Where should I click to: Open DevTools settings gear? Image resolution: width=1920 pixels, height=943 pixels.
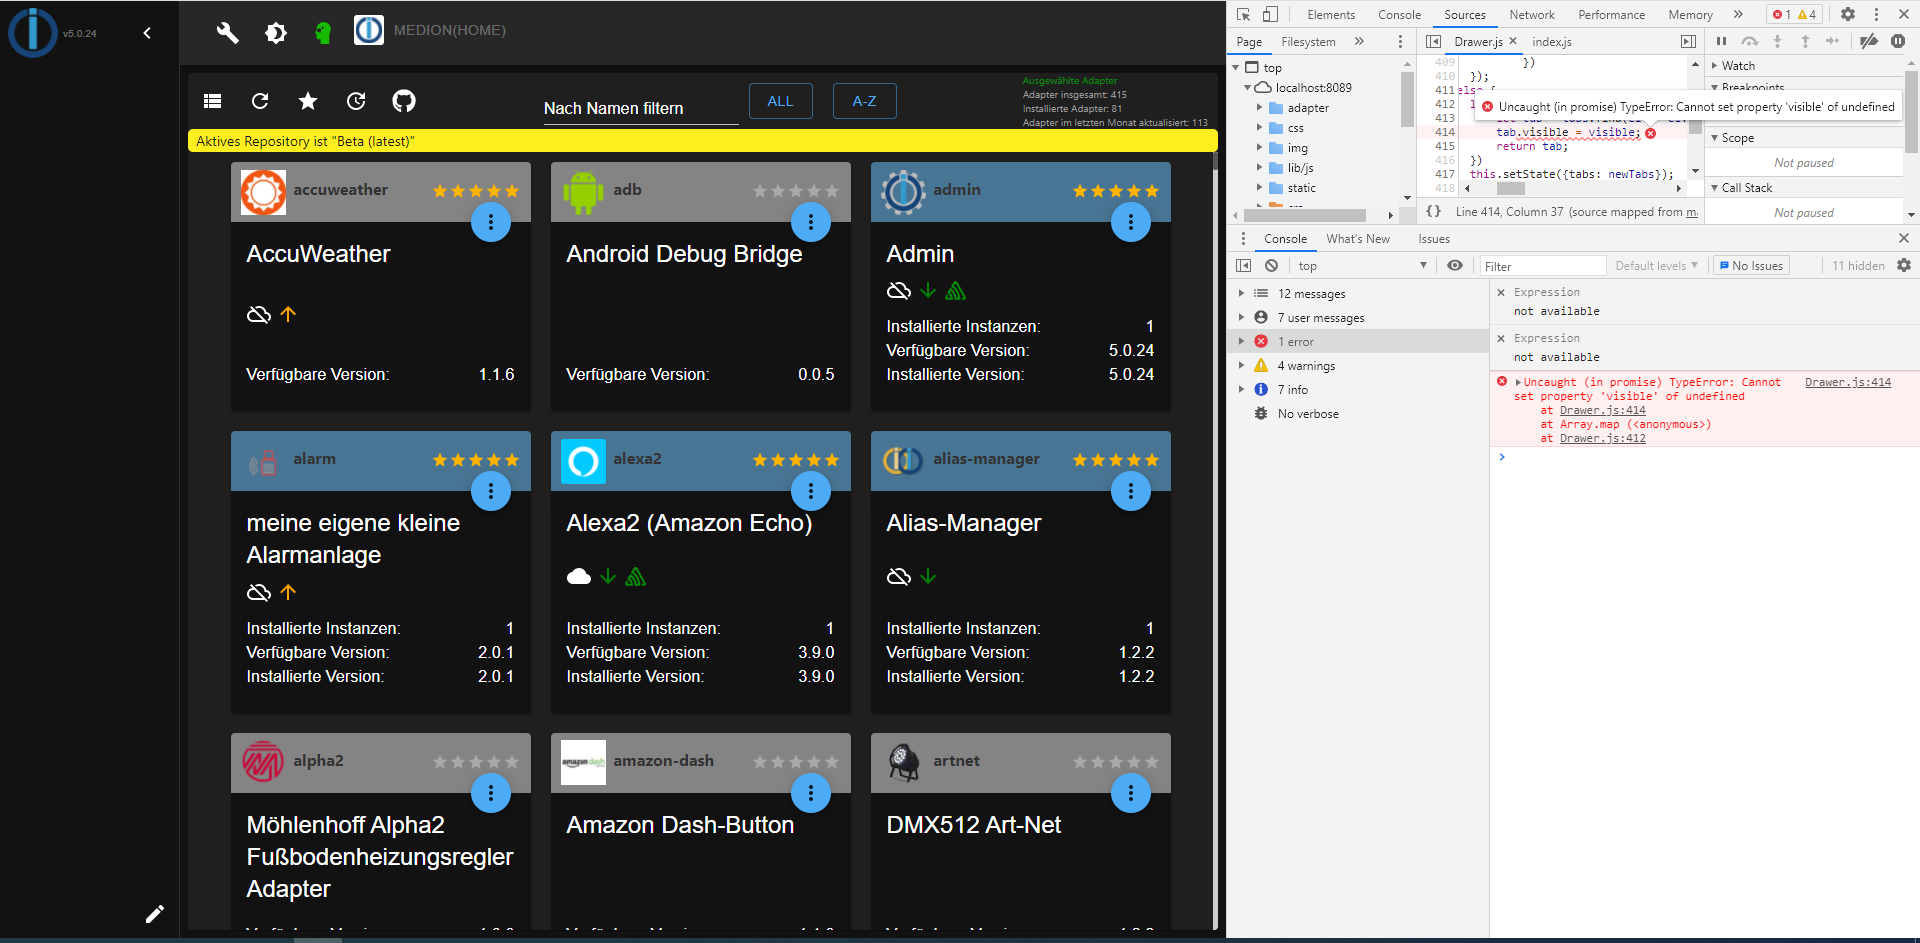click(1848, 14)
